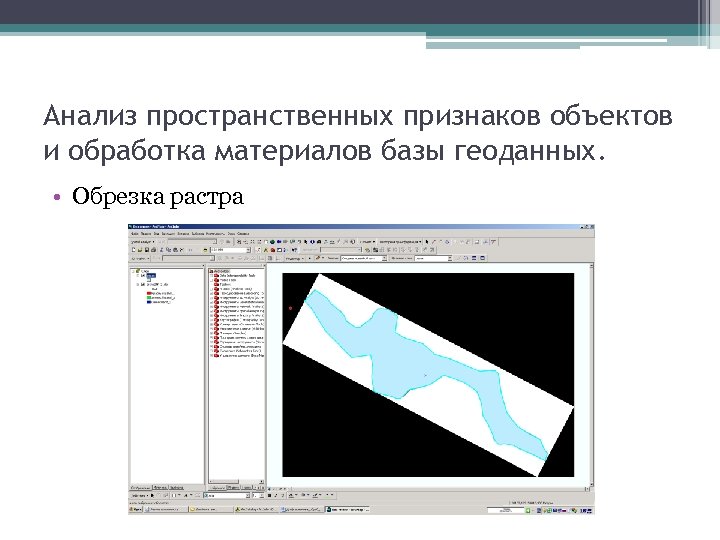Open the Файл menu
Image resolution: width=720 pixels, height=540 pixels.
click(134, 234)
